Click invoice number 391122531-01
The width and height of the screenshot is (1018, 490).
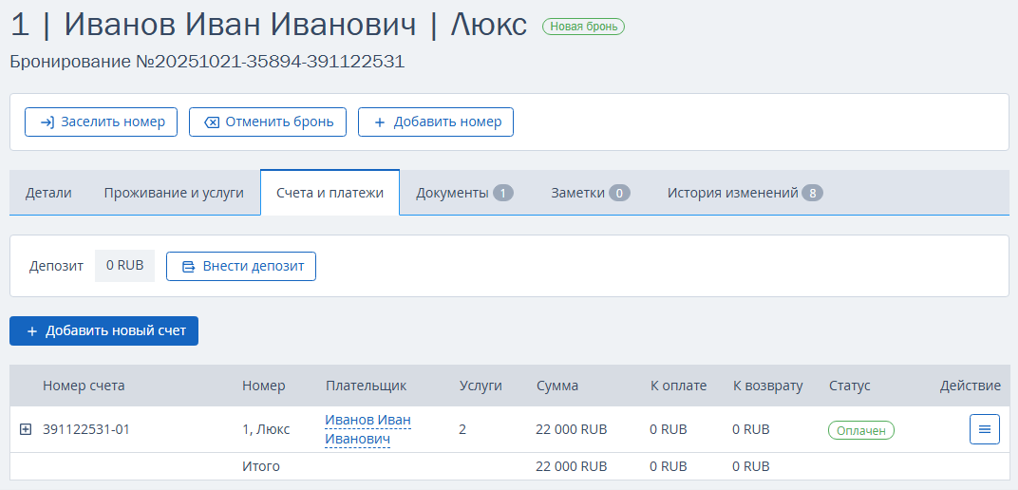tap(86, 430)
